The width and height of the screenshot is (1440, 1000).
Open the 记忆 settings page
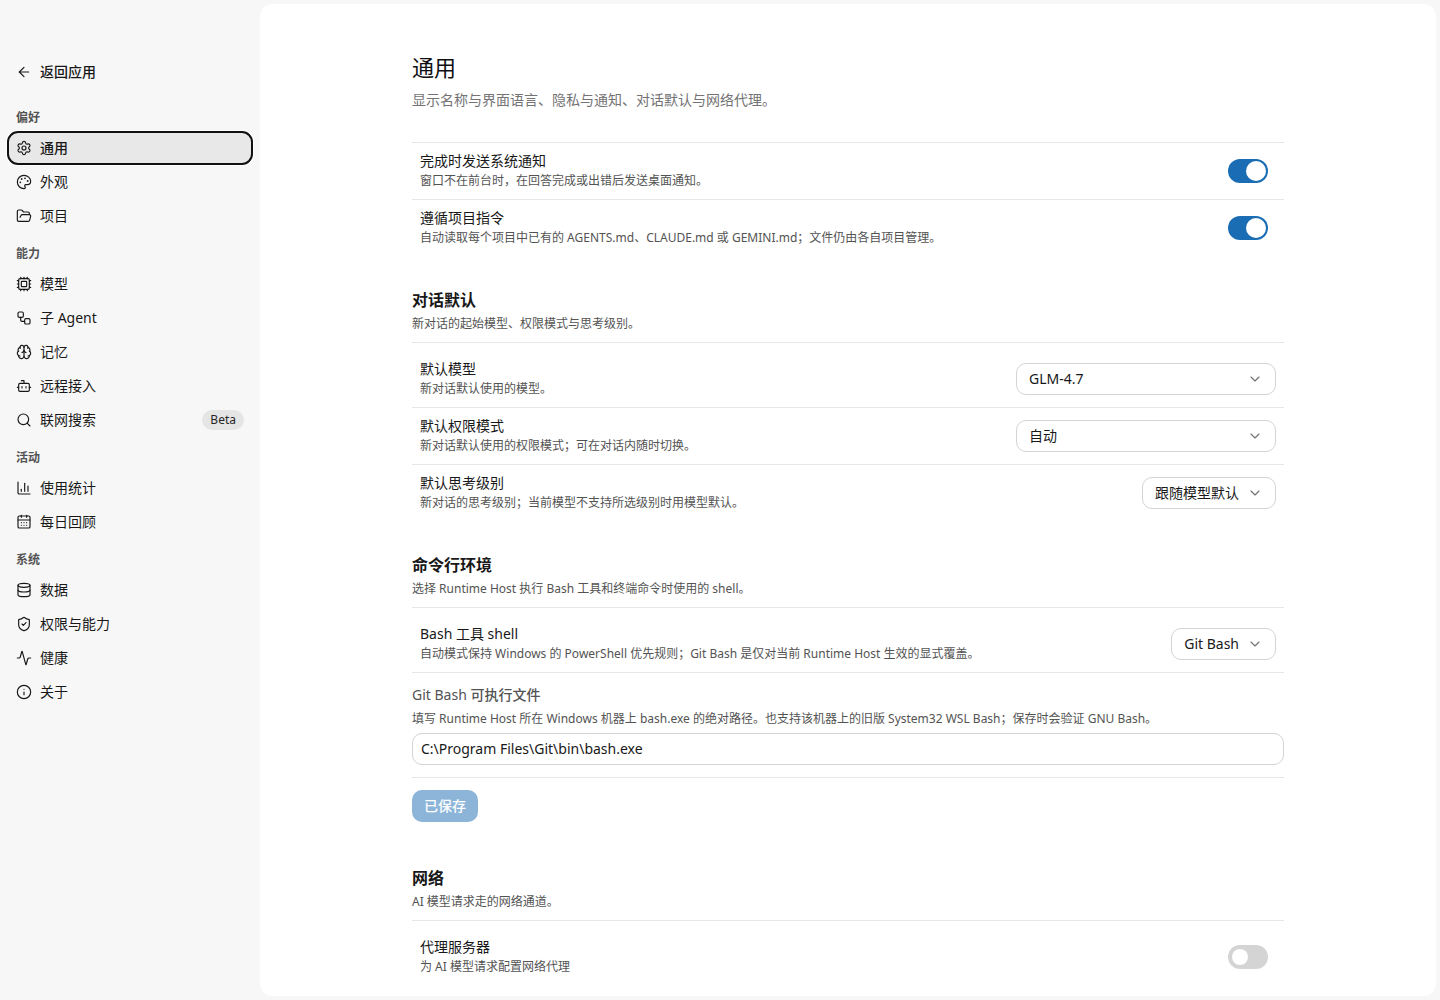point(130,352)
